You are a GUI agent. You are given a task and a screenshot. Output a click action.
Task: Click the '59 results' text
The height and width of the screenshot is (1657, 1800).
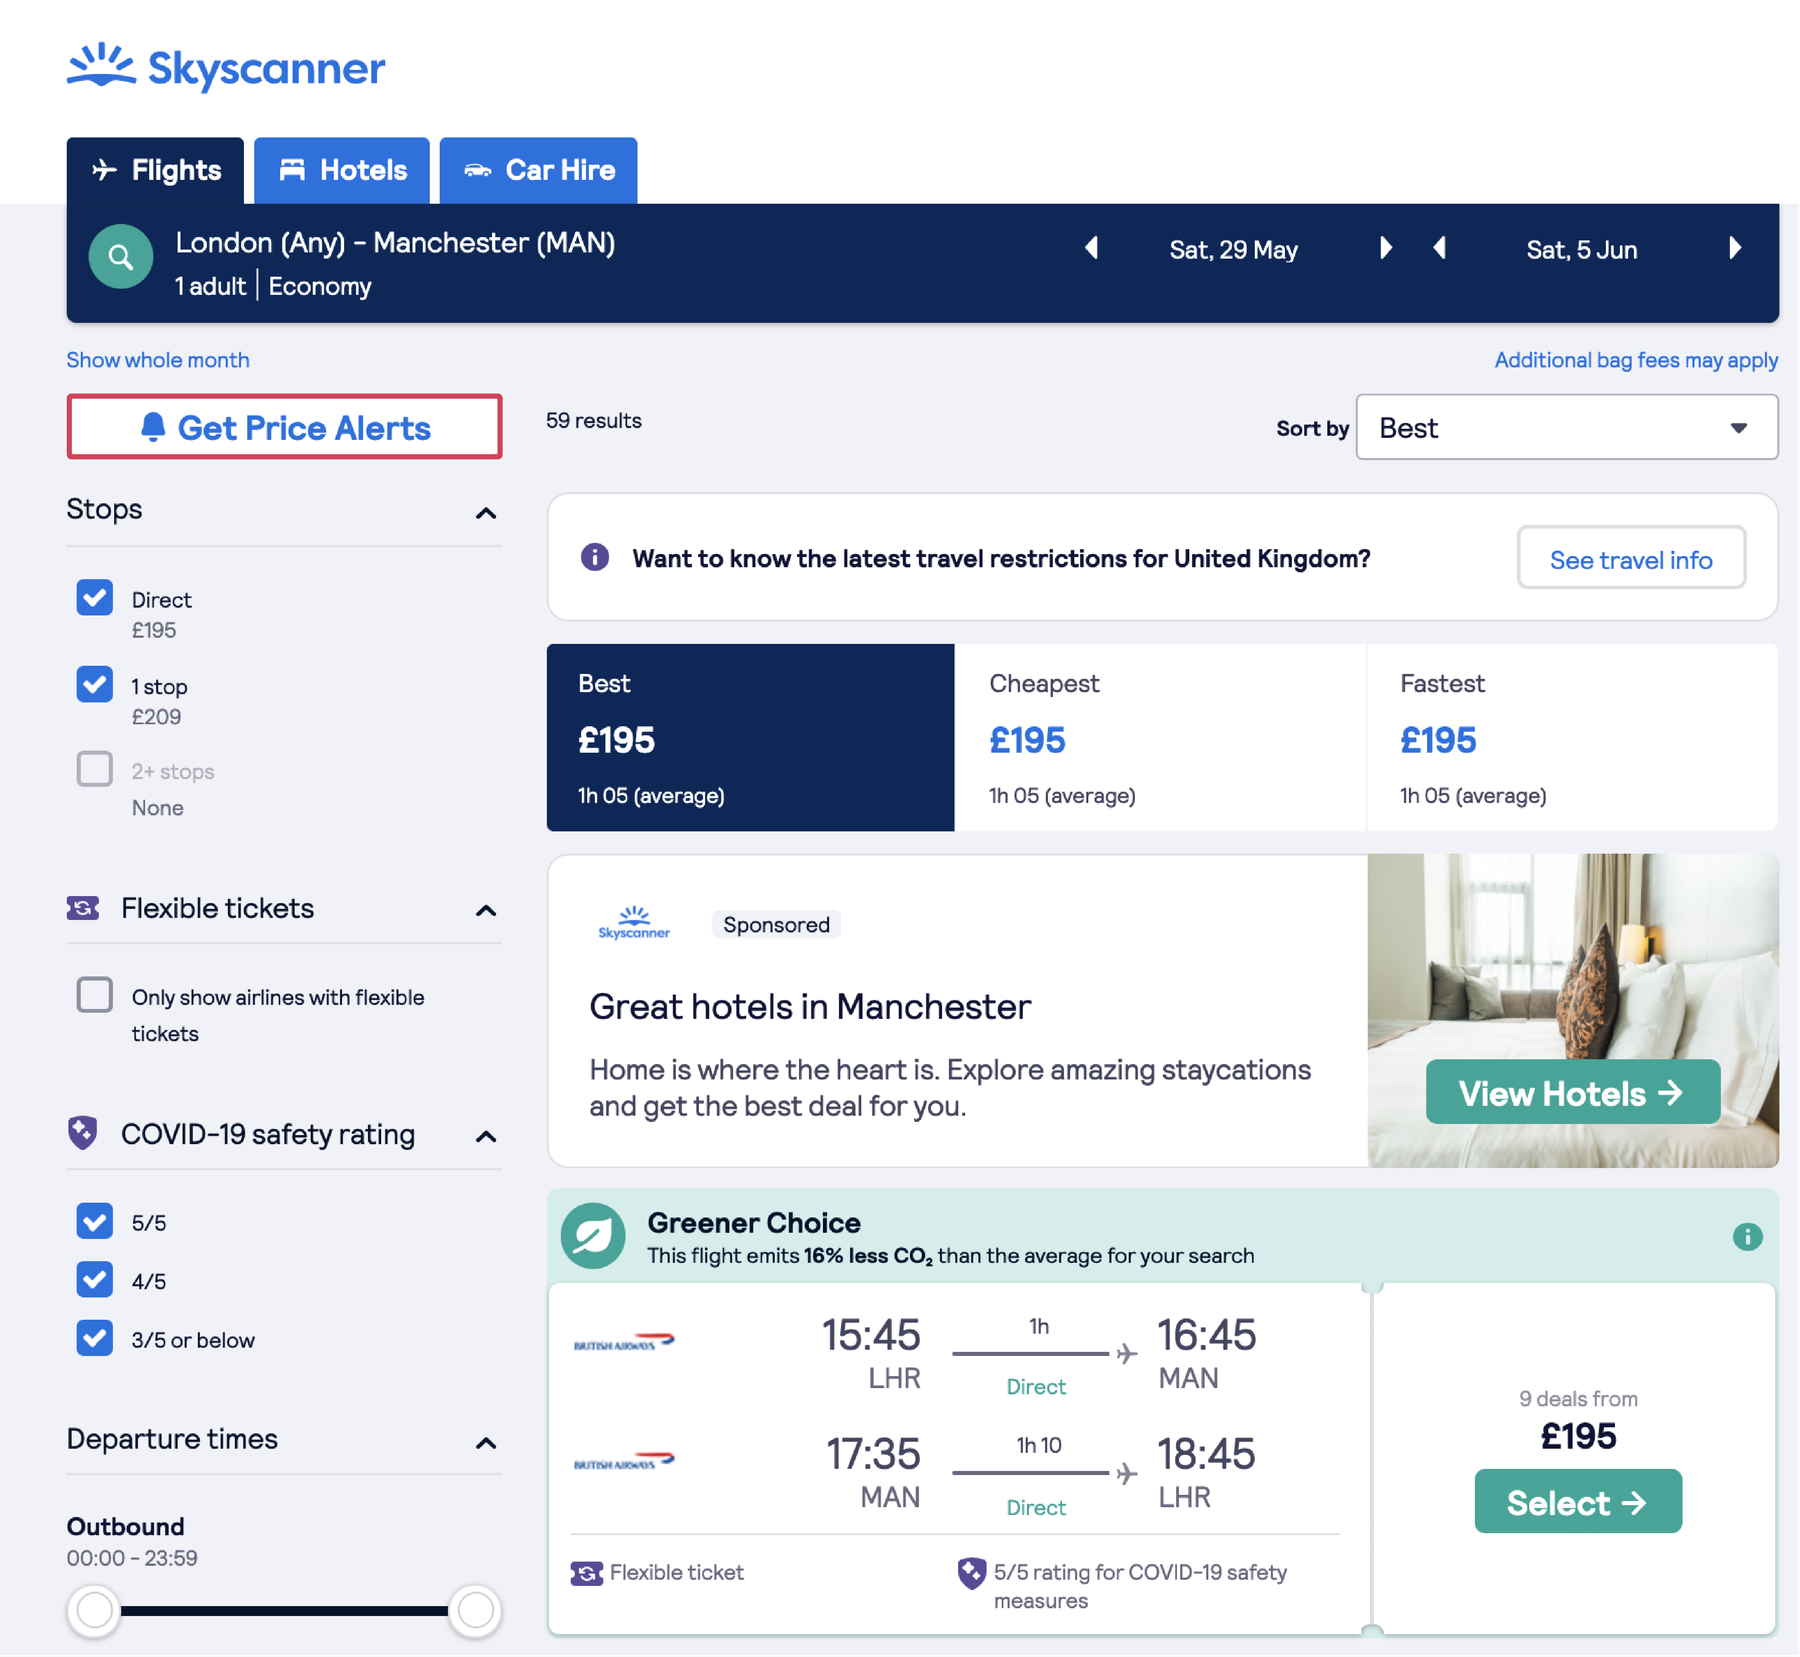pyautogui.click(x=593, y=421)
